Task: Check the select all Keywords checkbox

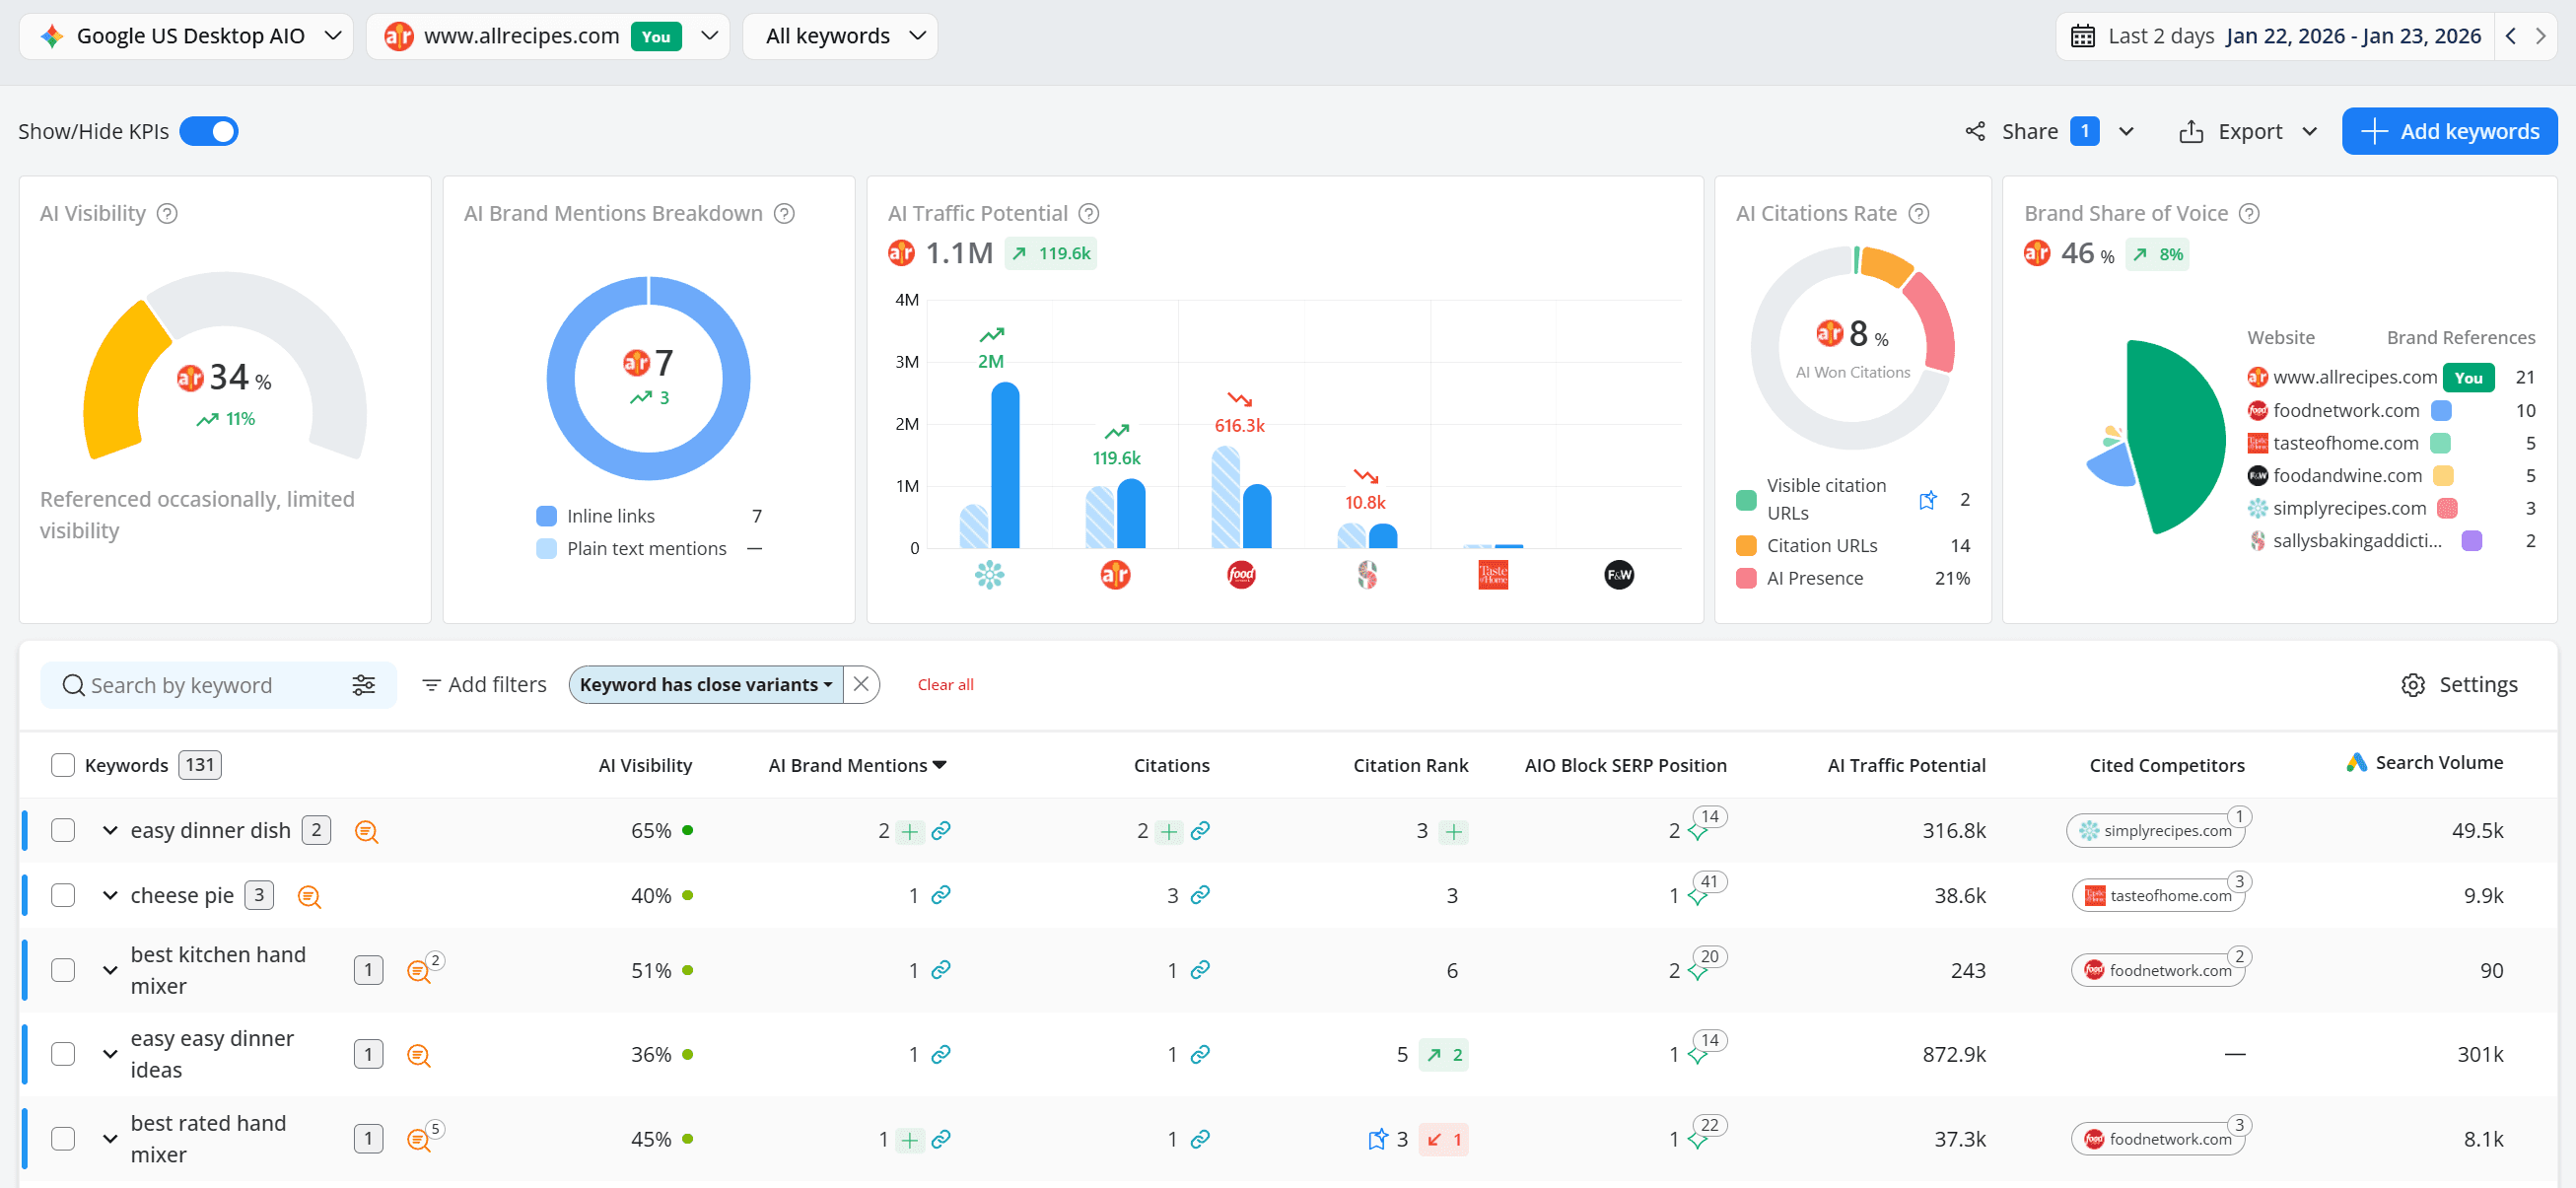Action: pyautogui.click(x=63, y=765)
